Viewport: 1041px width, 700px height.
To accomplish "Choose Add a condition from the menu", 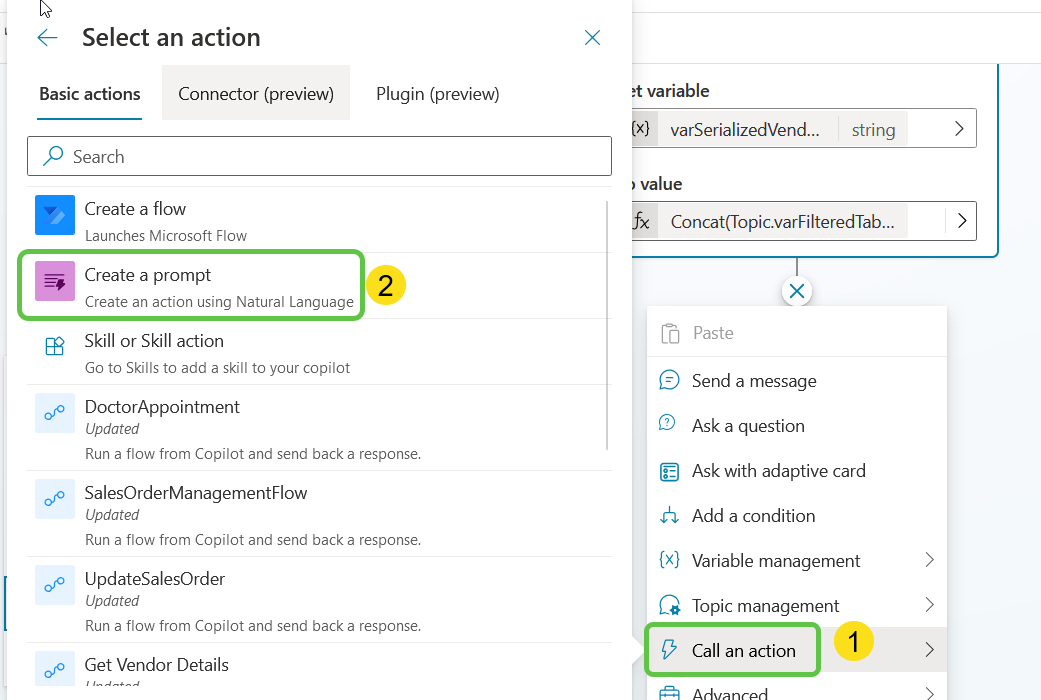I will point(752,515).
